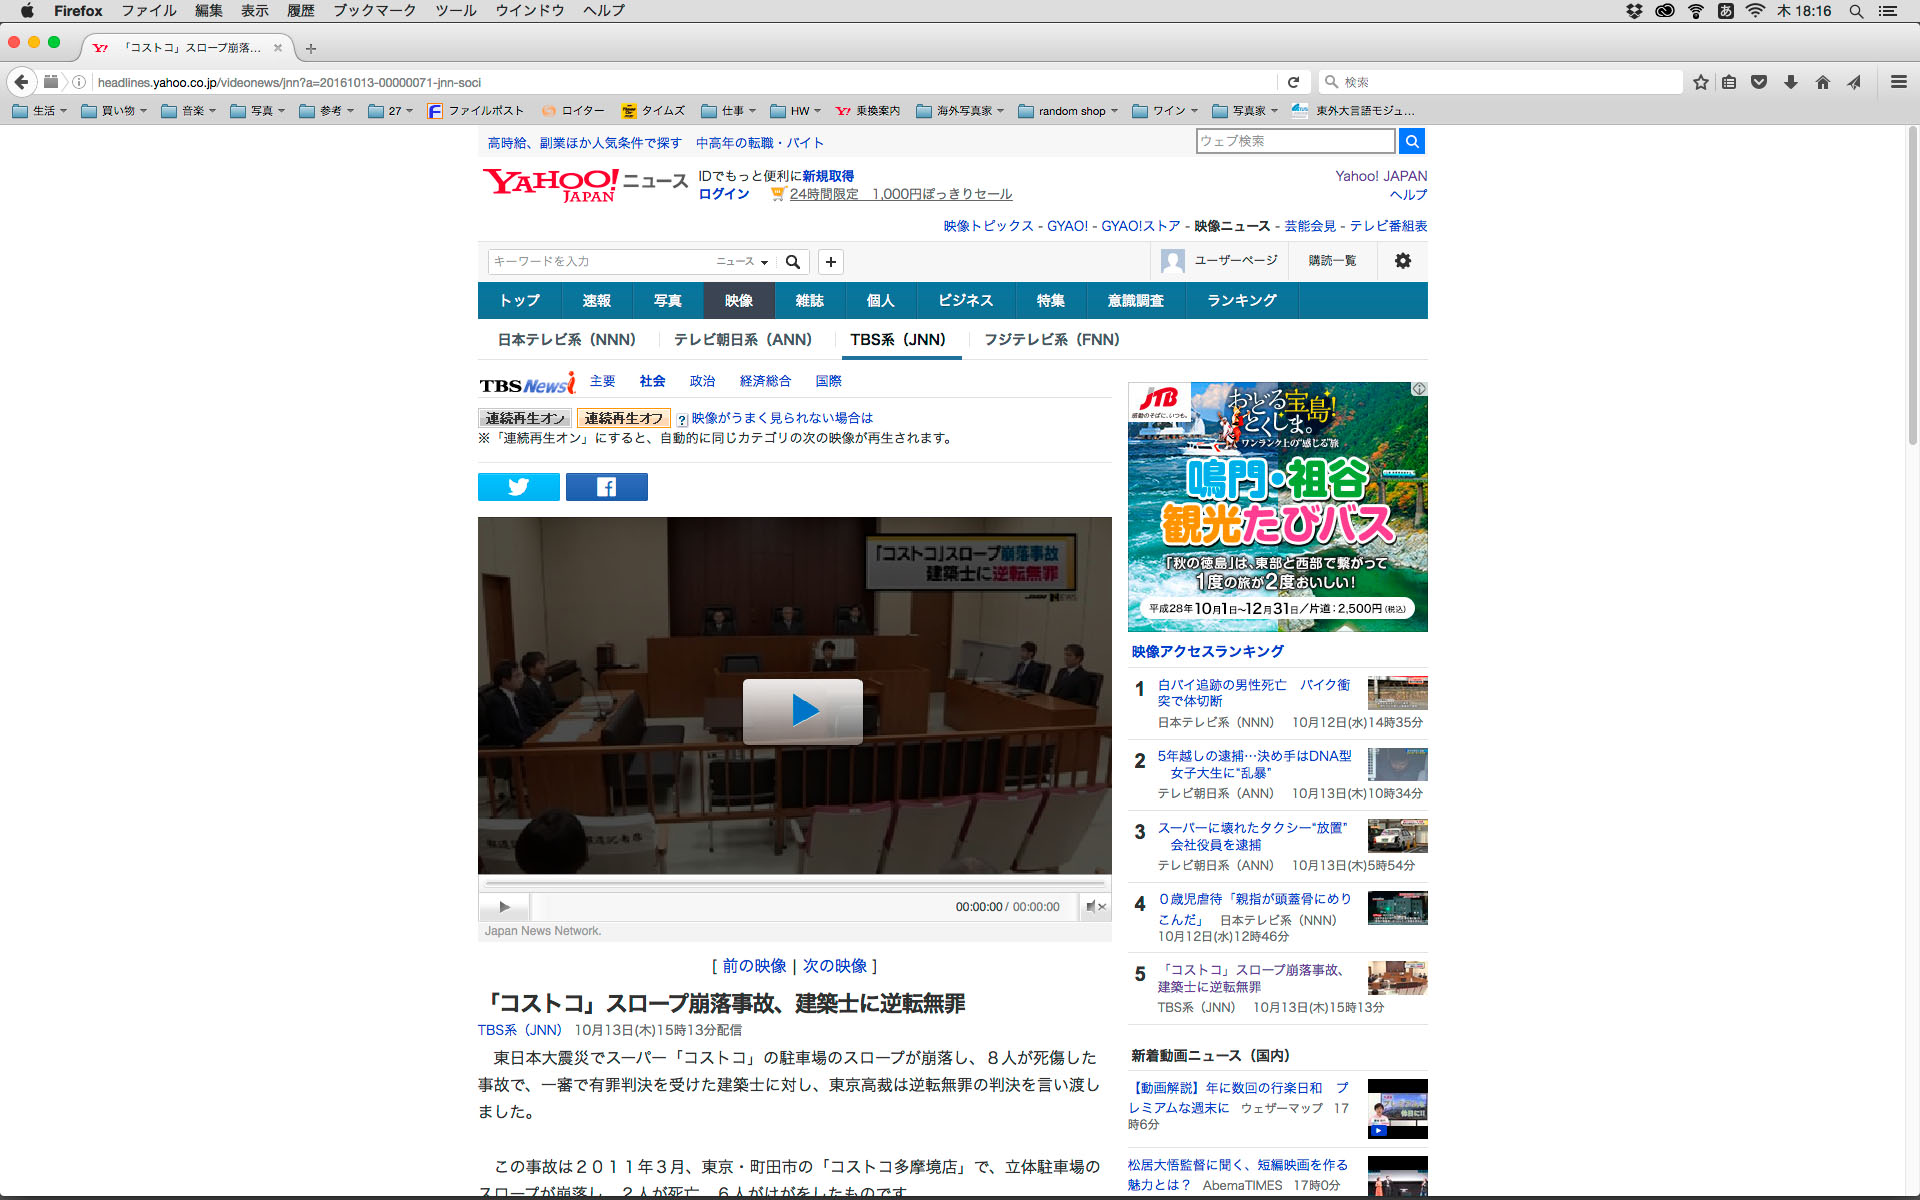1920x1200 pixels.
Task: Switch to the ランキング navigation tab
Action: 1241,301
